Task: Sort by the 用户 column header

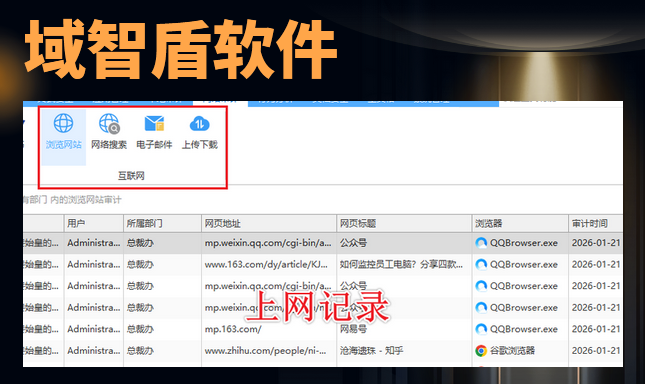Action: [x=94, y=223]
